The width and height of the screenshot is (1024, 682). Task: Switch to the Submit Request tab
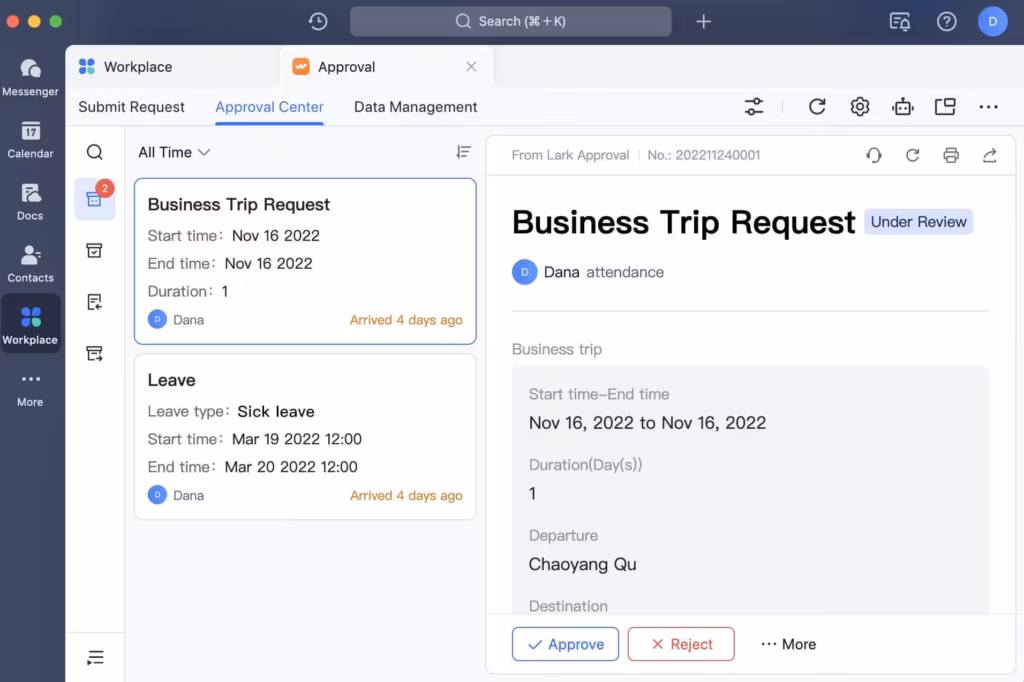click(x=131, y=107)
